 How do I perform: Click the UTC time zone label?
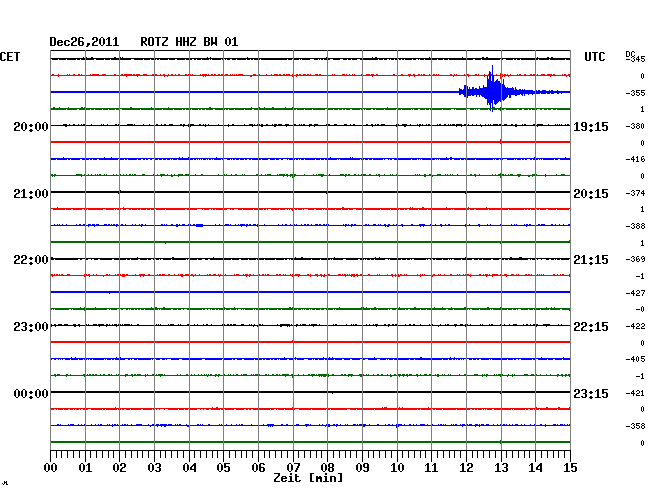coord(594,57)
